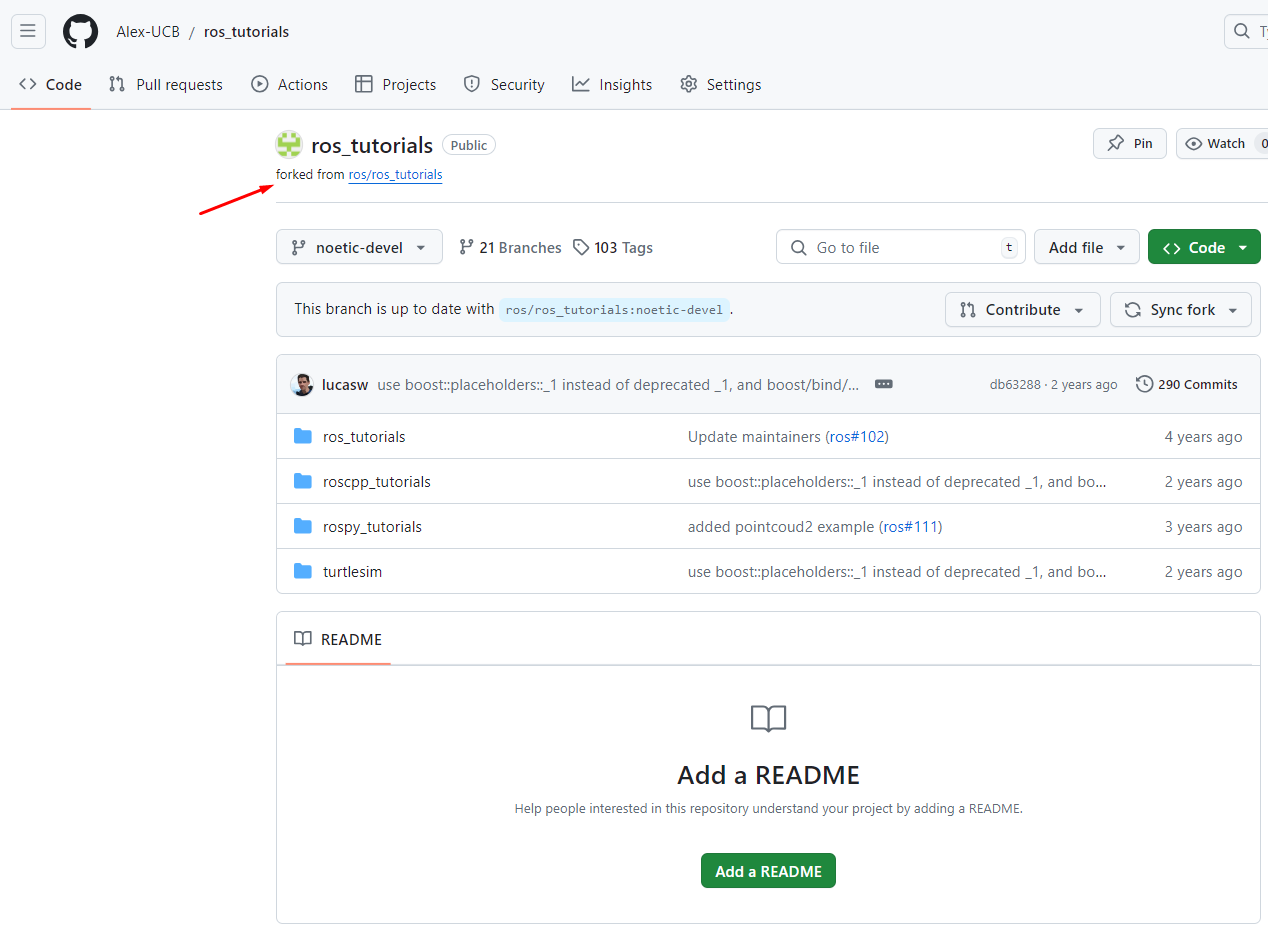Open the ros#102 issue link
Screen dimensions: 1268x933
pos(857,436)
